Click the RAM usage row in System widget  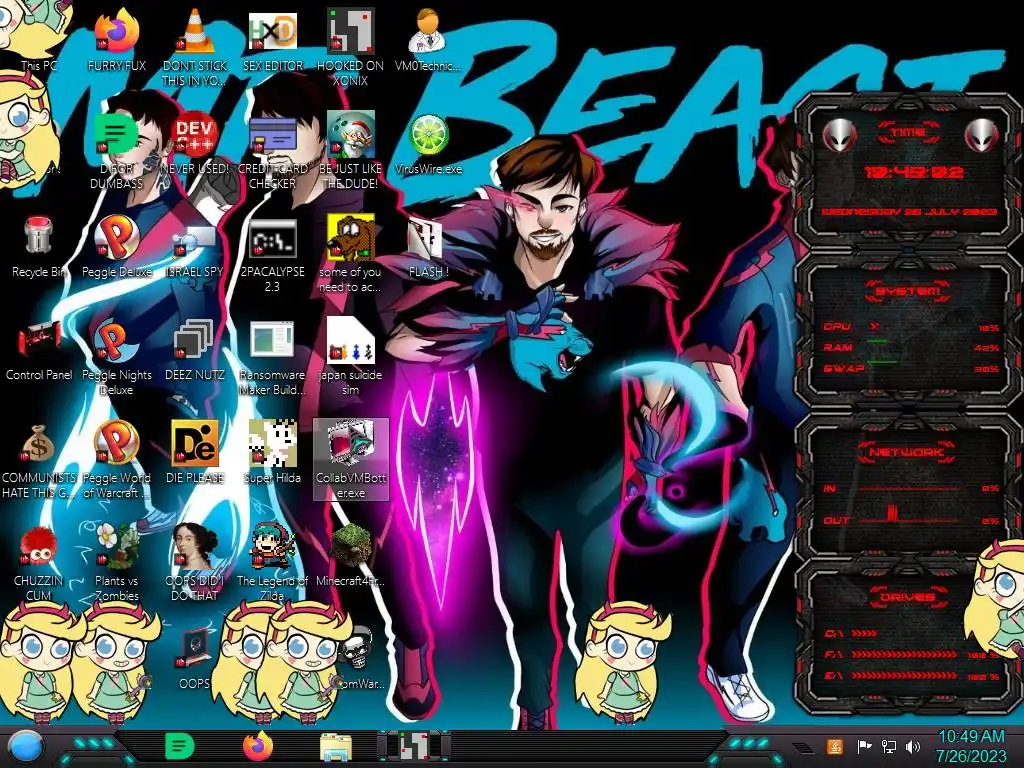pyautogui.click(x=912, y=347)
